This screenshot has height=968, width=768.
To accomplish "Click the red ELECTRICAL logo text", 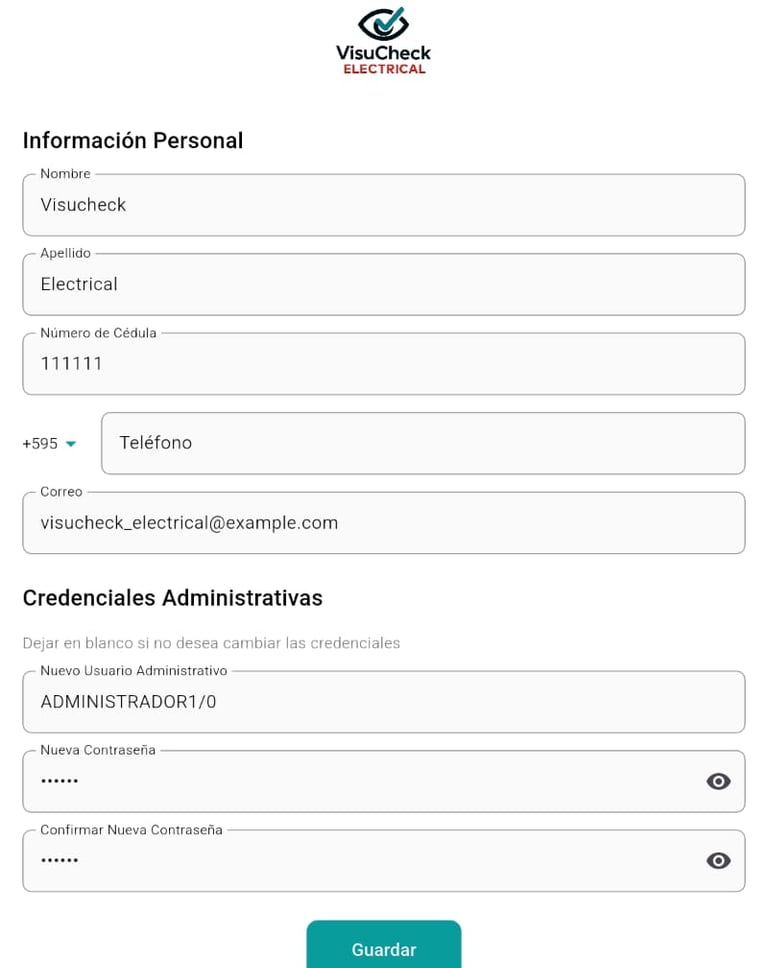I will [x=384, y=69].
